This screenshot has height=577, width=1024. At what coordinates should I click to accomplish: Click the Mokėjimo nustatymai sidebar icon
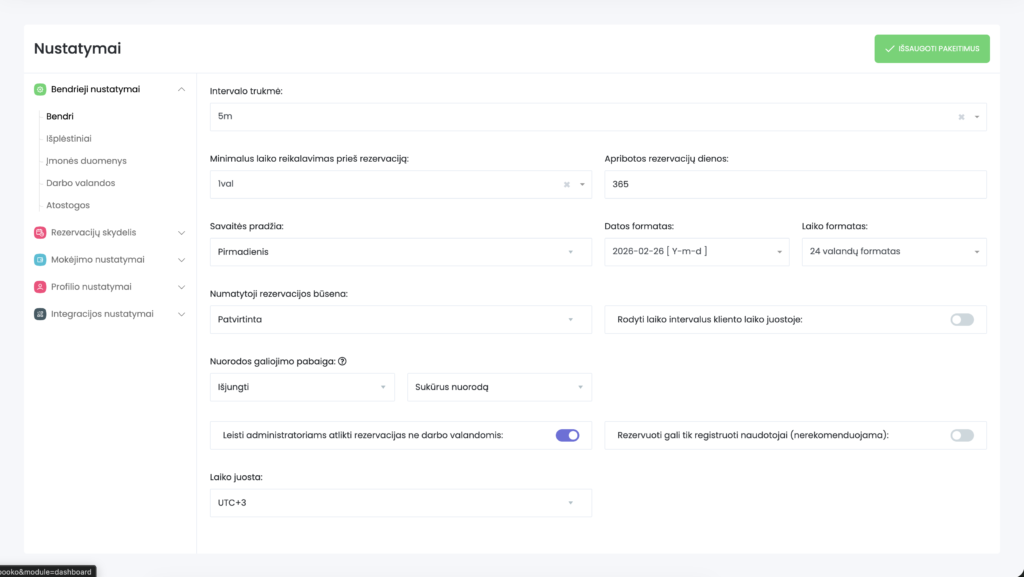click(40, 259)
